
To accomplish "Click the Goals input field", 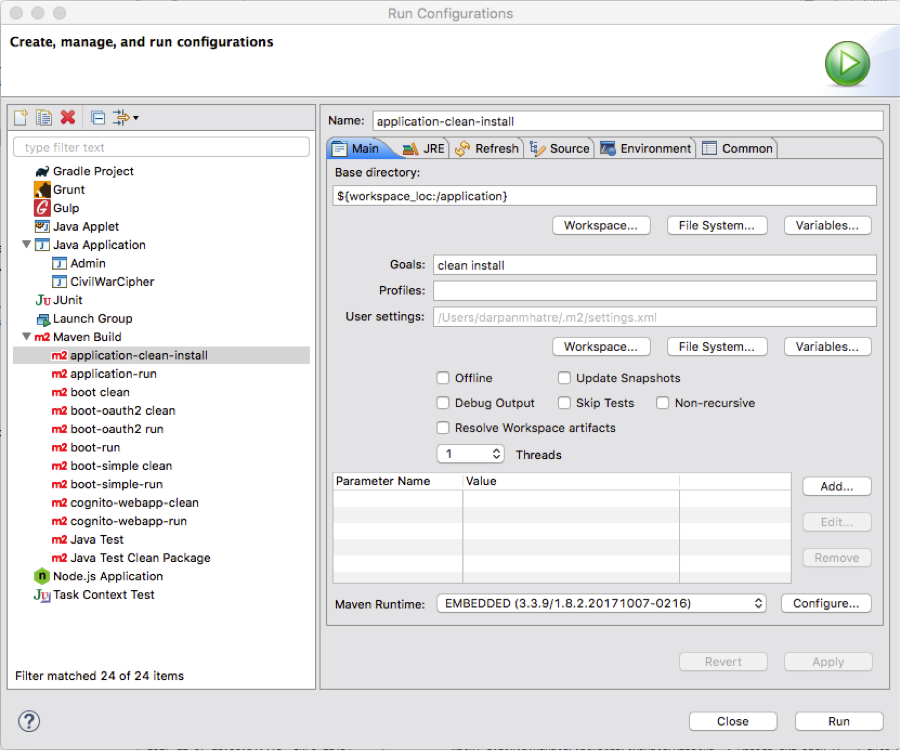I will coord(655,265).
